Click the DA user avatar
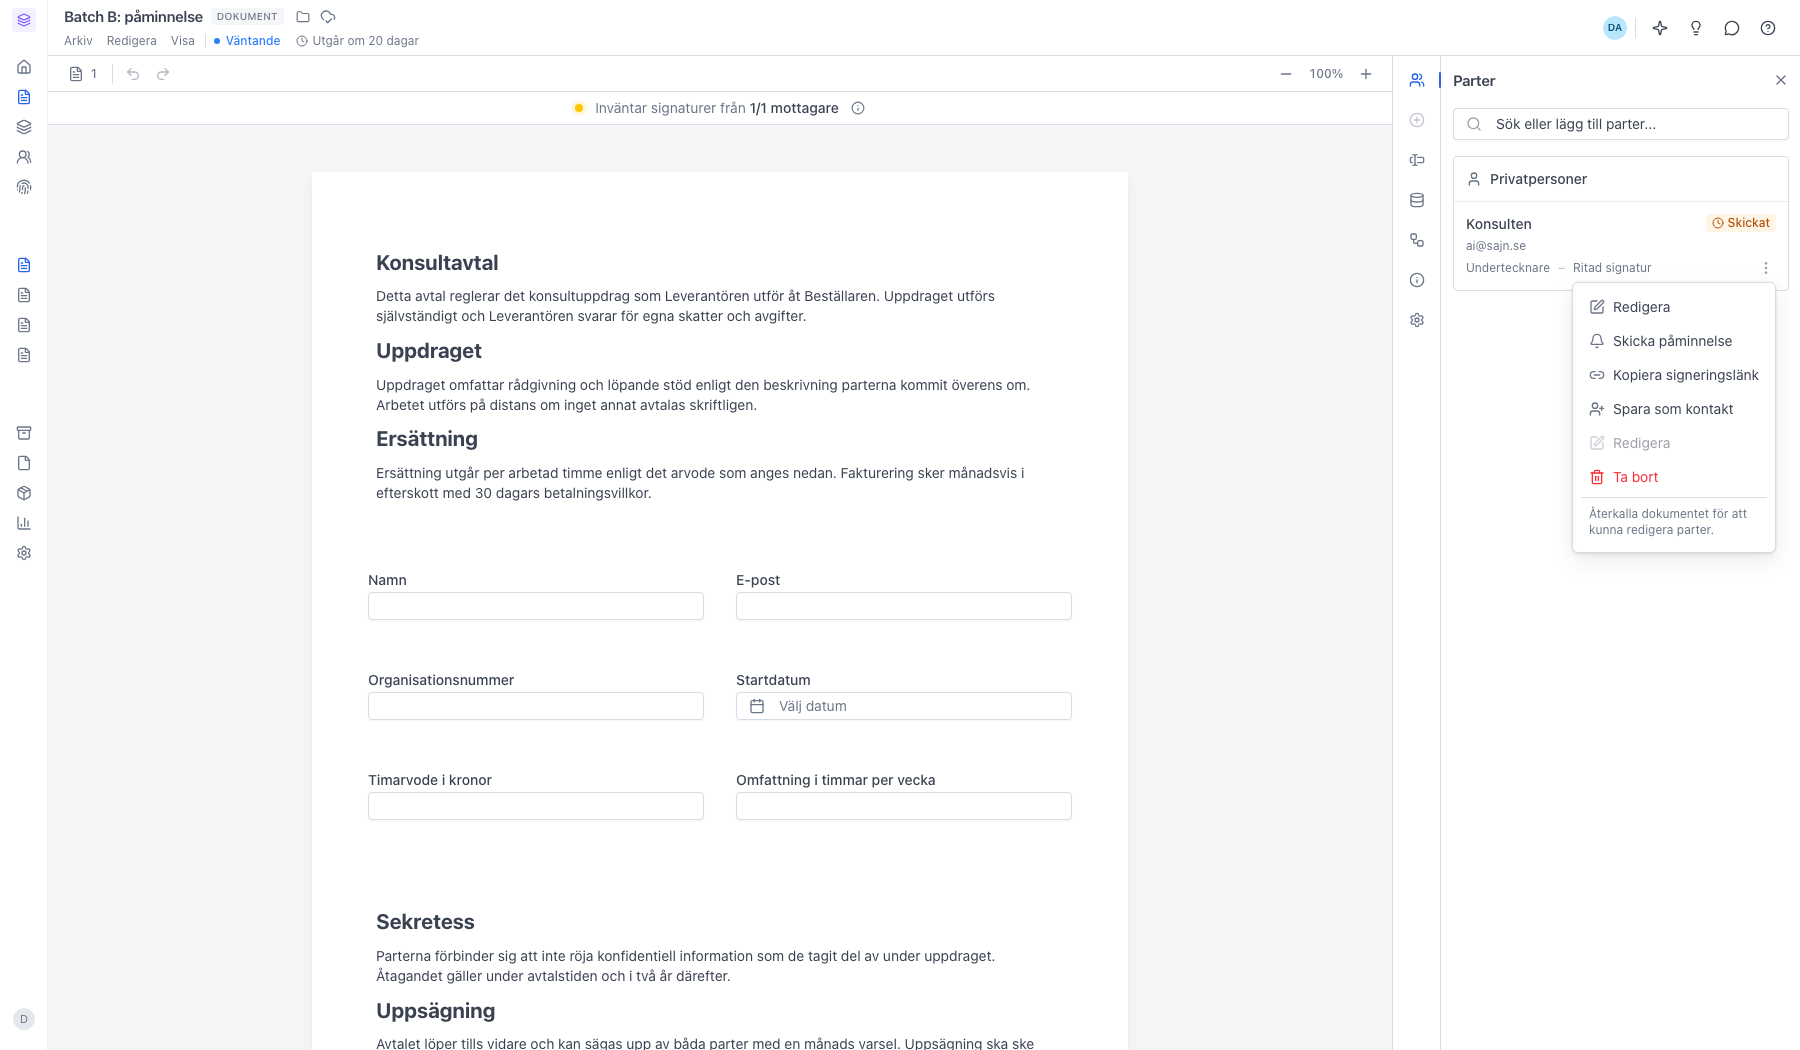 point(1615,28)
